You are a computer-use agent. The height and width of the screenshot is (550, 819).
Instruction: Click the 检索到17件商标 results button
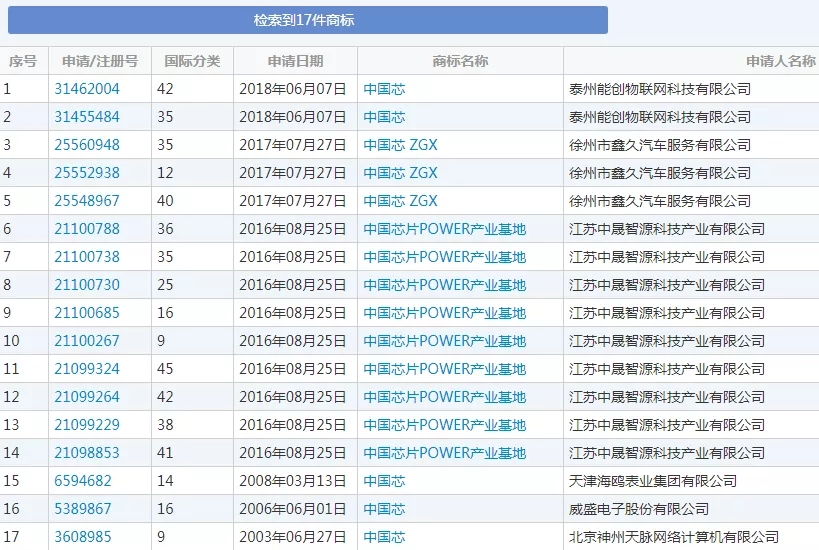[x=304, y=20]
